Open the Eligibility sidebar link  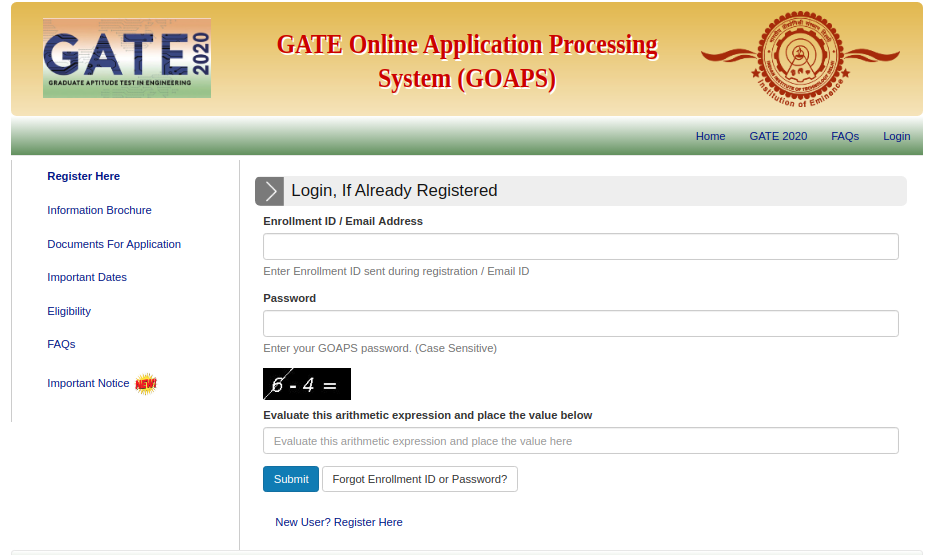69,311
